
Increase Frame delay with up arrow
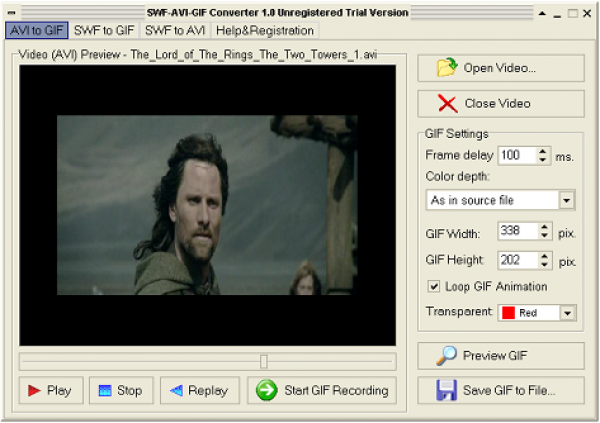543,151
